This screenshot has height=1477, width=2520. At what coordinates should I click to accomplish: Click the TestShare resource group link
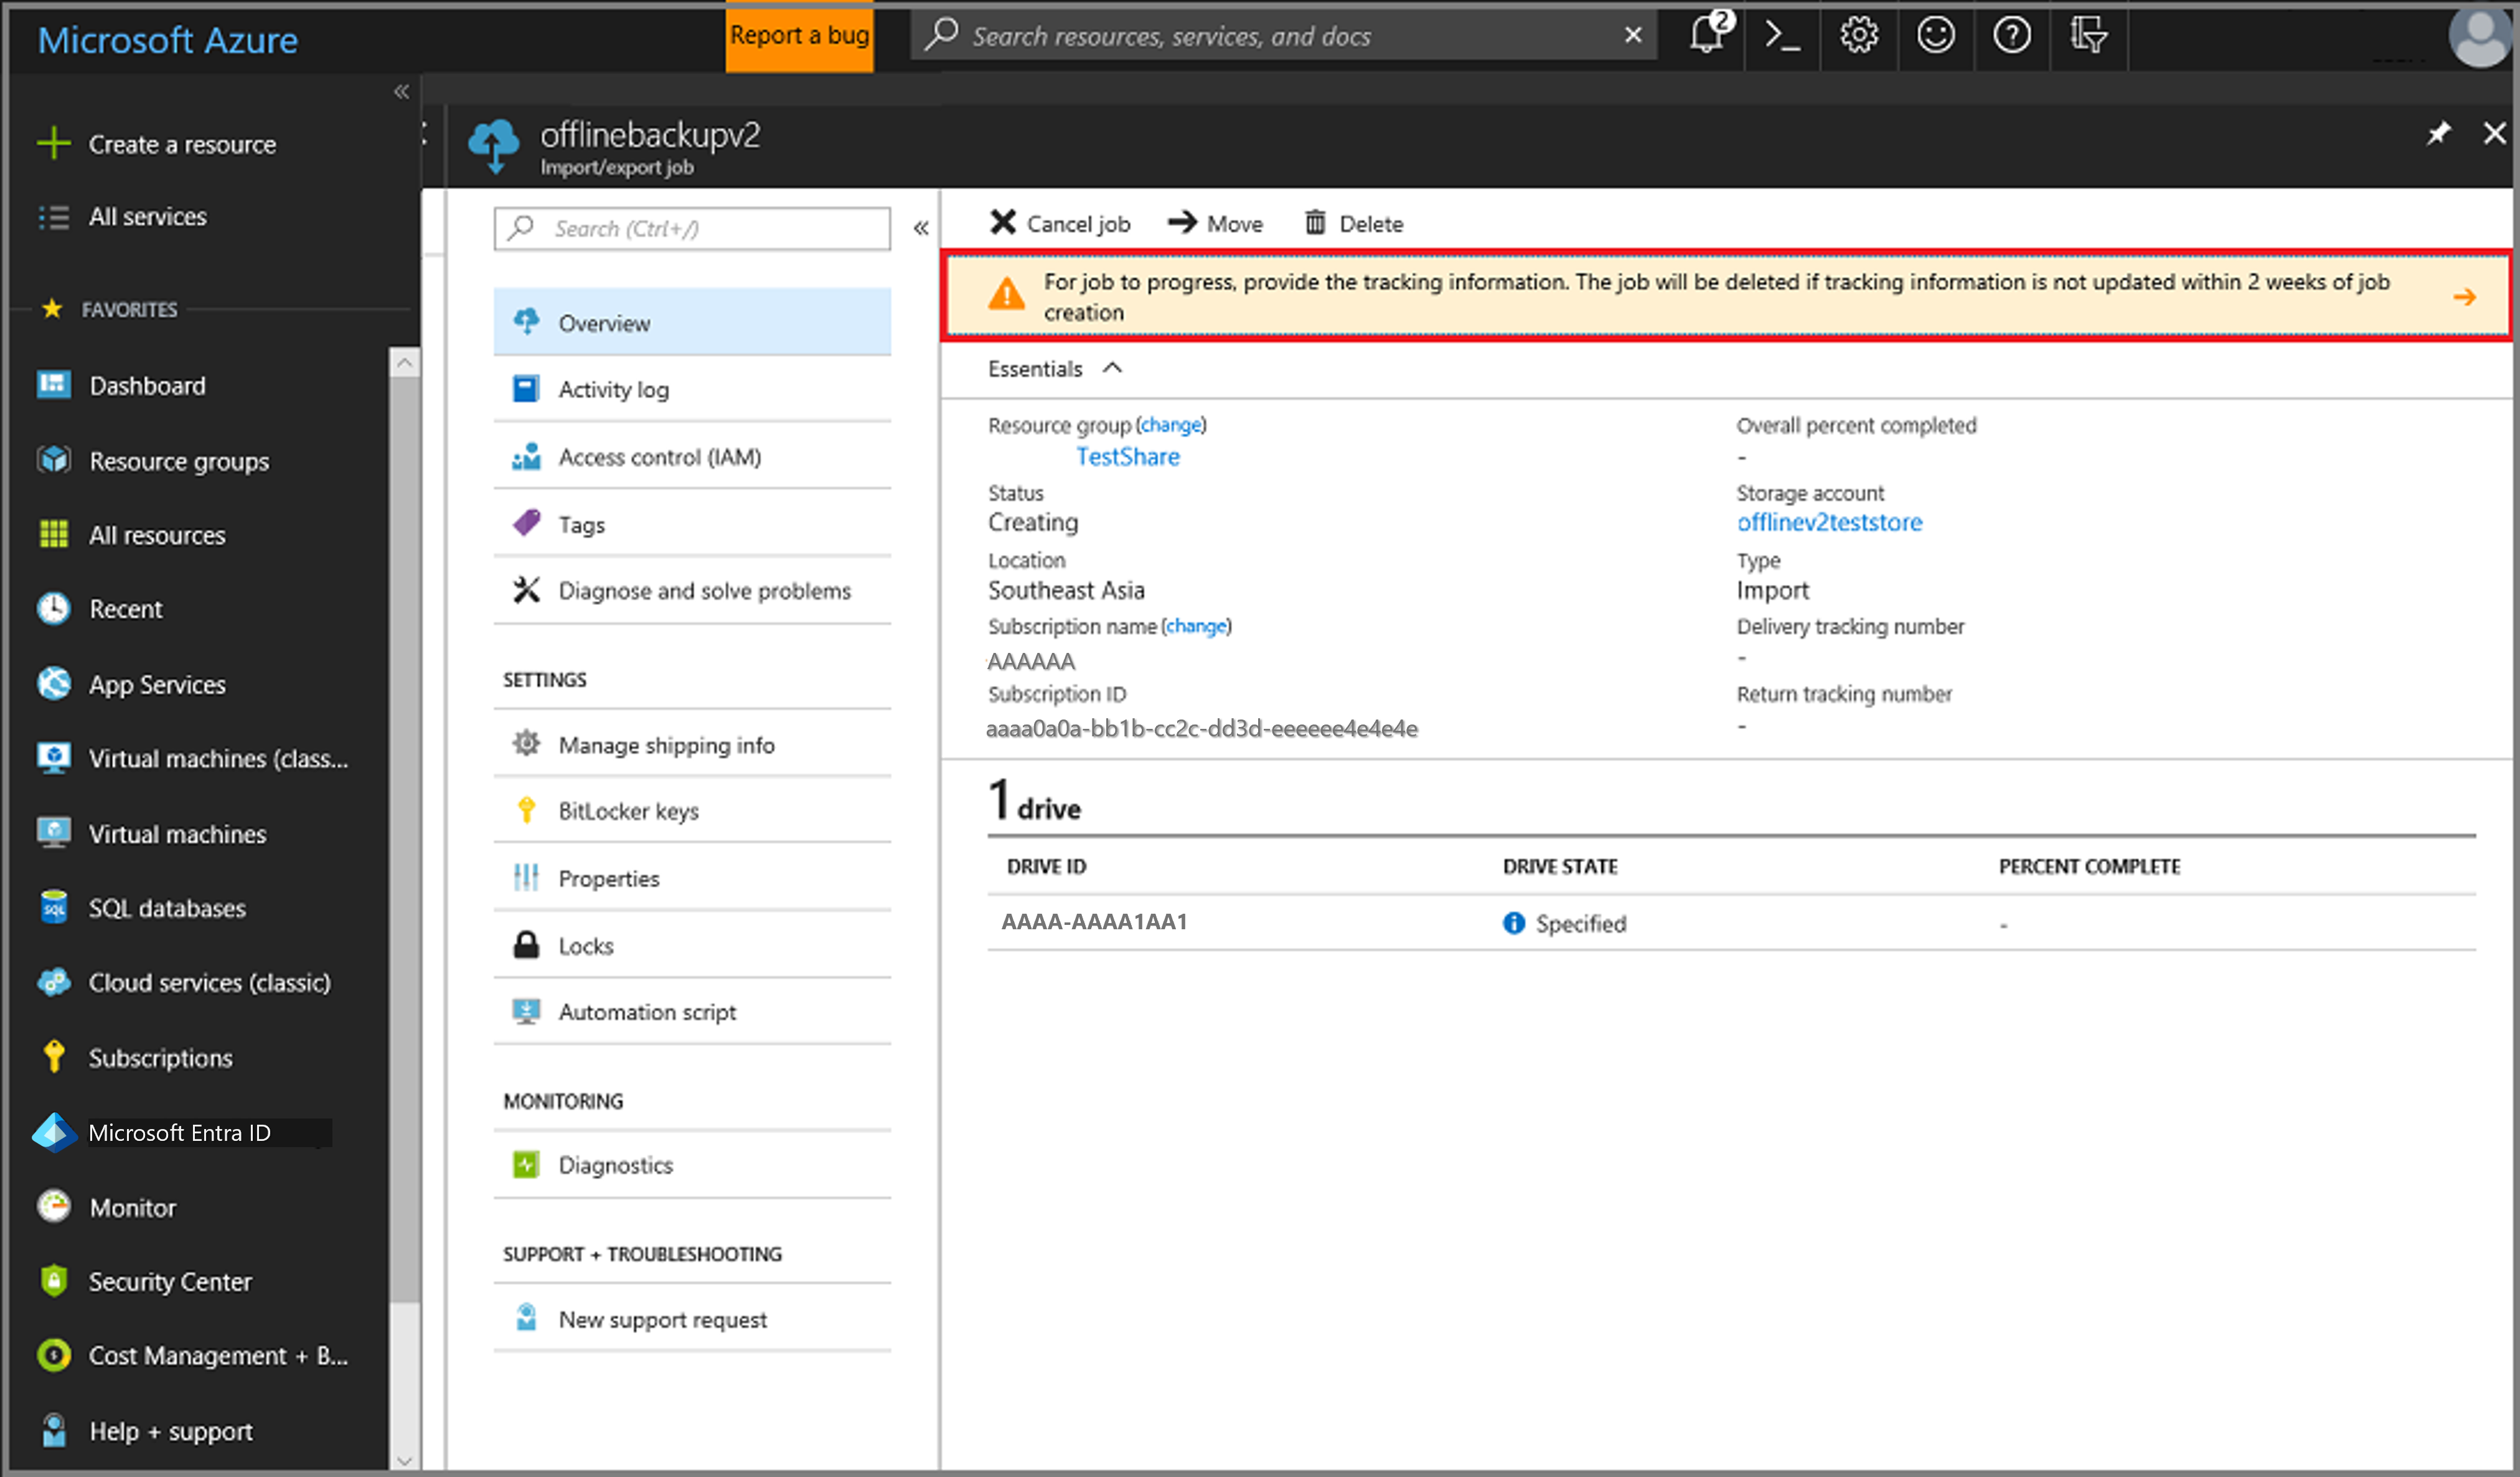(1126, 456)
